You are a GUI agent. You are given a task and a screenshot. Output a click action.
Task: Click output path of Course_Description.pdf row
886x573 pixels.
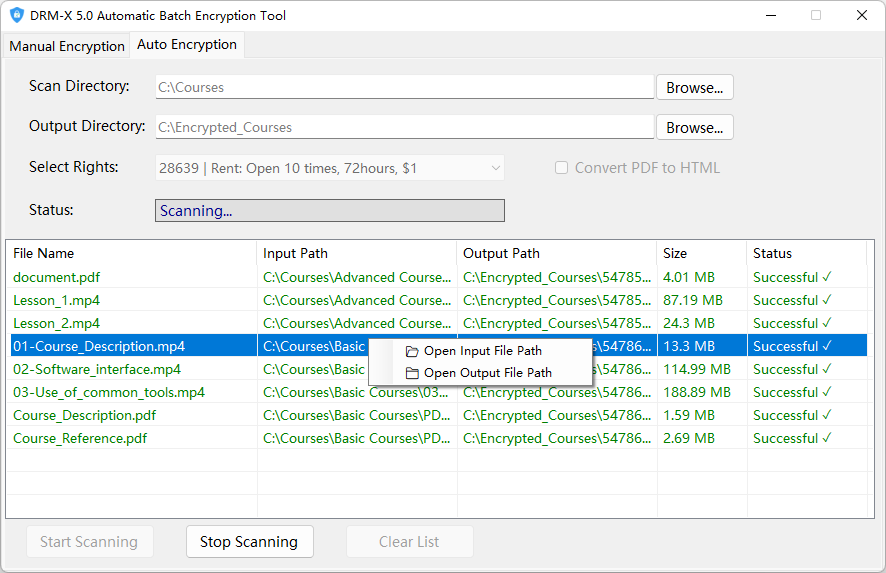point(557,416)
